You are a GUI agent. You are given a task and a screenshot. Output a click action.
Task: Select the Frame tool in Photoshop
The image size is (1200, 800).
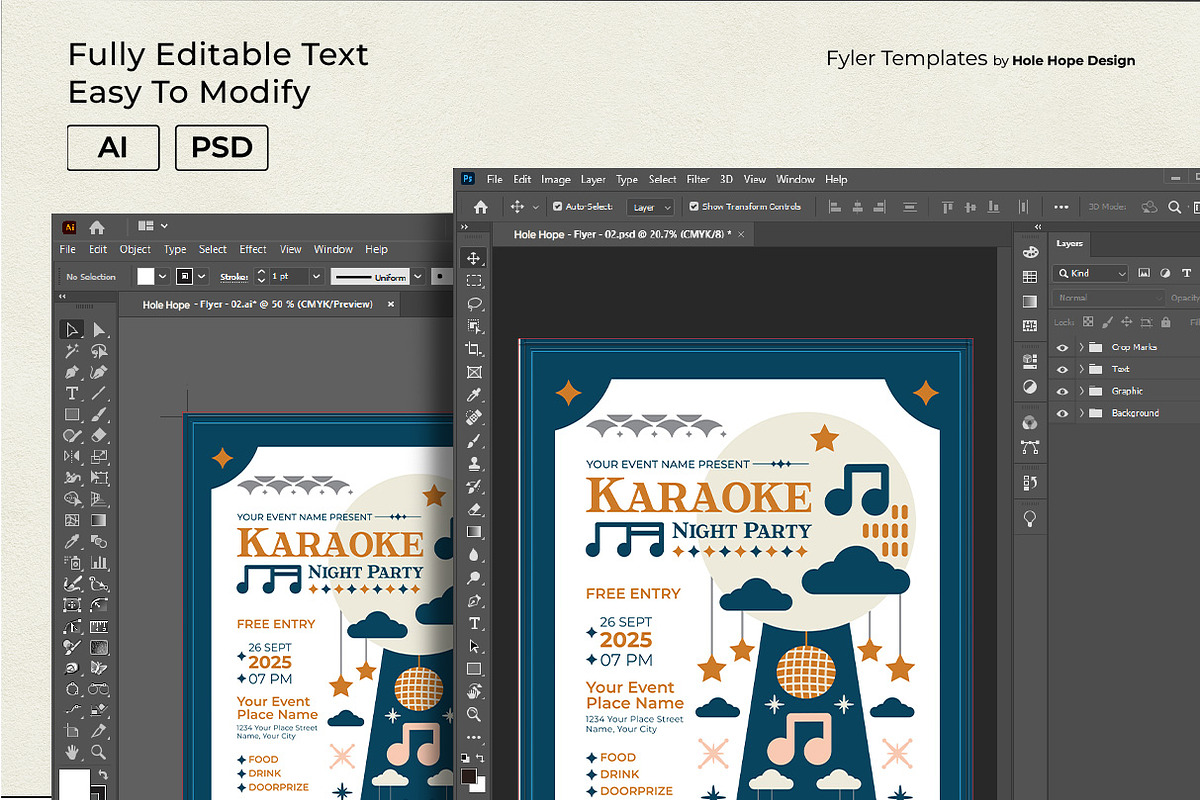pos(474,372)
